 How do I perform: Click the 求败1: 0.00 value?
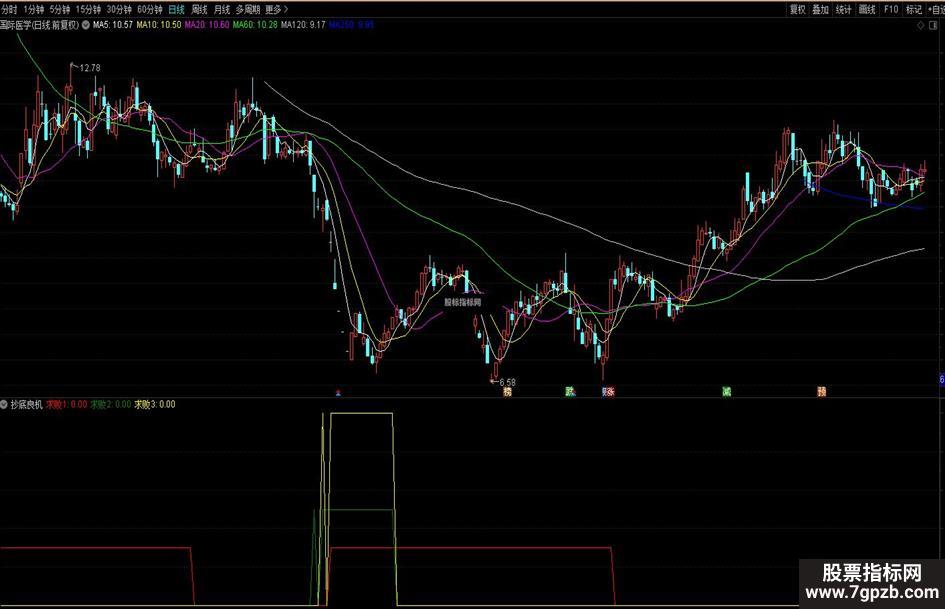[x=67, y=404]
